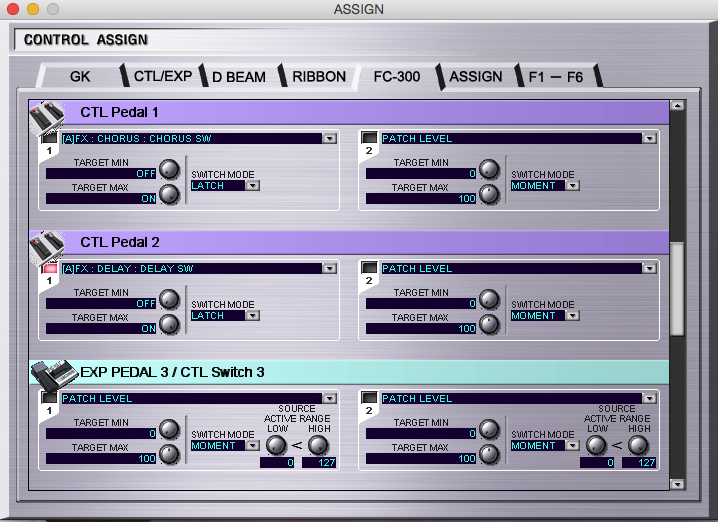This screenshot has width=718, height=522.
Task: Open CTL Pedal 1 assign 2 MOMENT switch mode dropdown
Action: 572,186
